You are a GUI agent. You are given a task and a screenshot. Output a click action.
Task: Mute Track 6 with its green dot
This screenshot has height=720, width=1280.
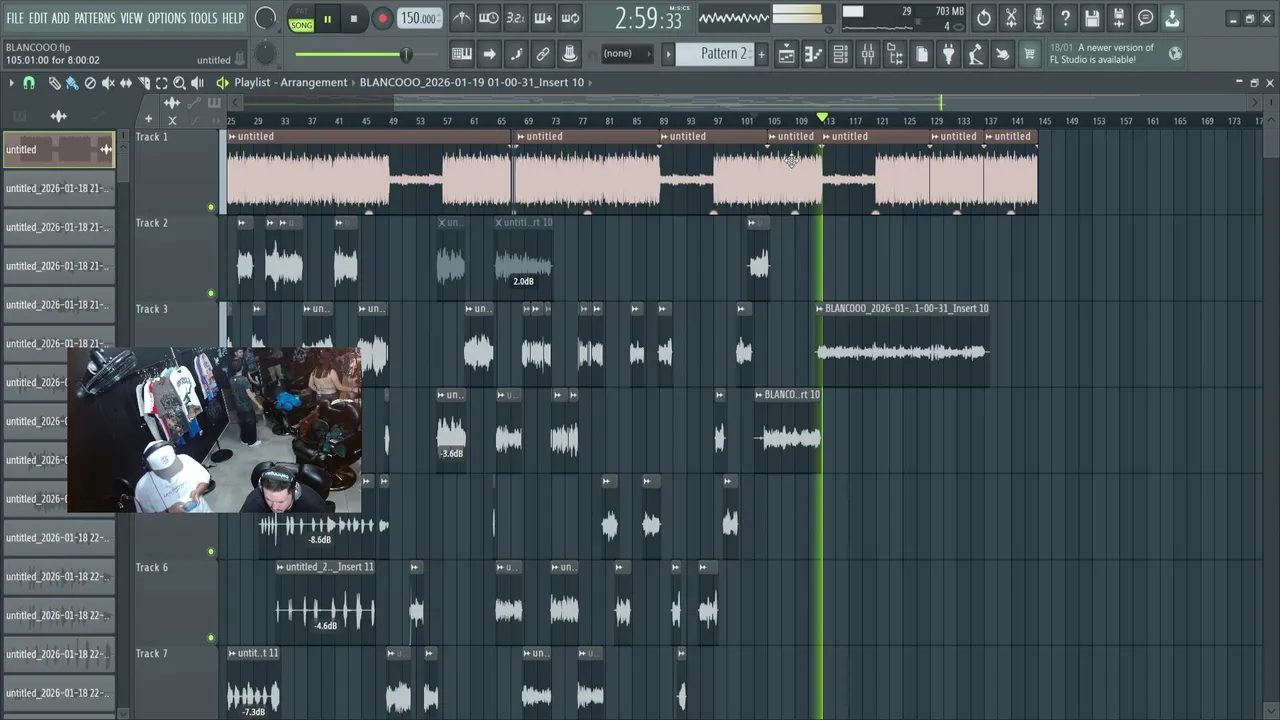click(x=211, y=638)
